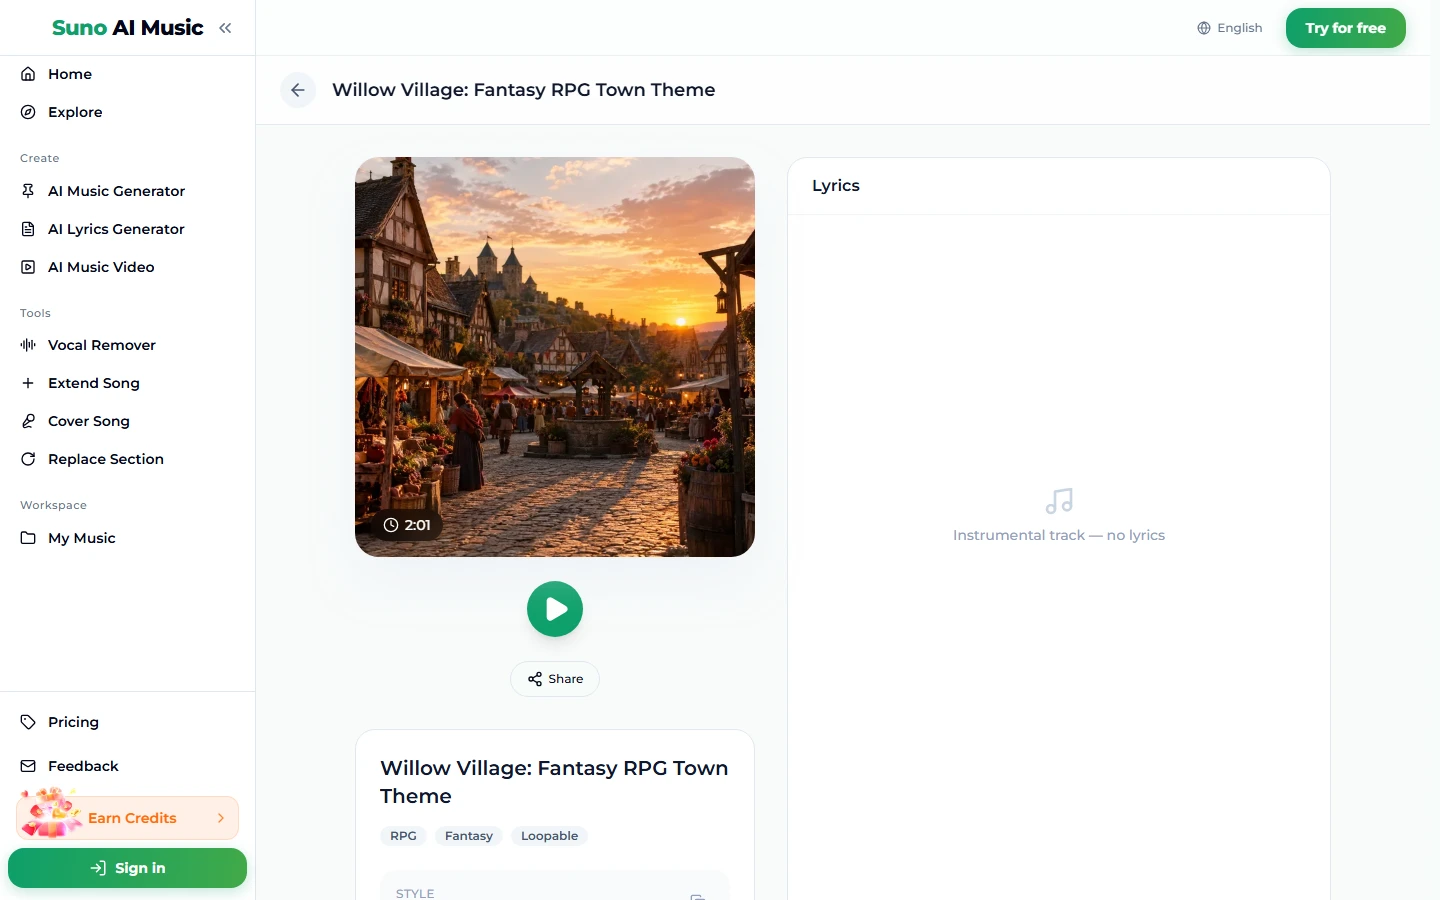Share the track via Share button
The image size is (1440, 900).
555,679
